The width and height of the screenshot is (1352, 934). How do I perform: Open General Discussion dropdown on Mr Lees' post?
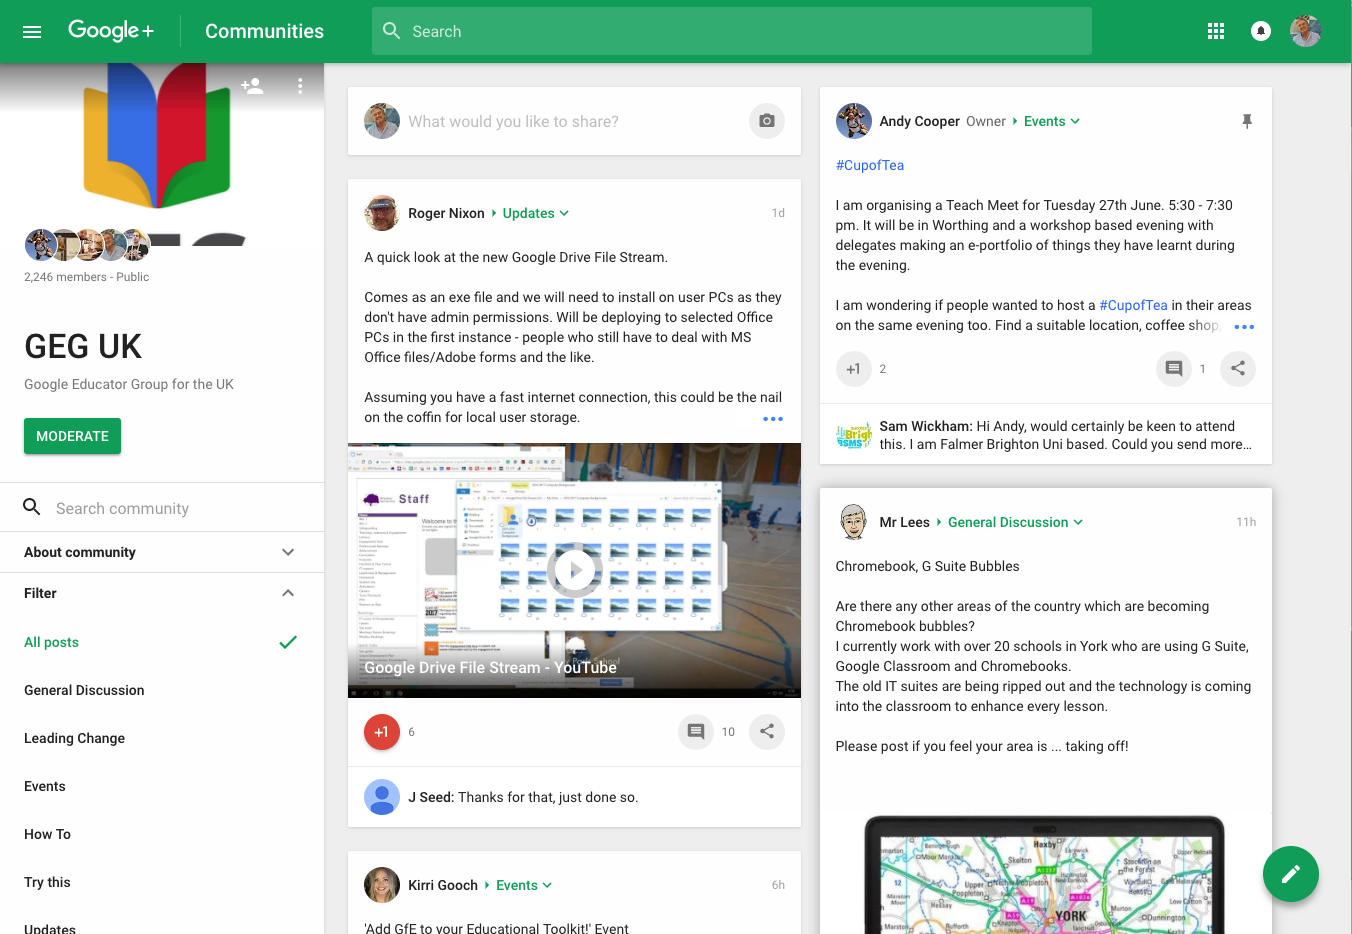click(1015, 522)
